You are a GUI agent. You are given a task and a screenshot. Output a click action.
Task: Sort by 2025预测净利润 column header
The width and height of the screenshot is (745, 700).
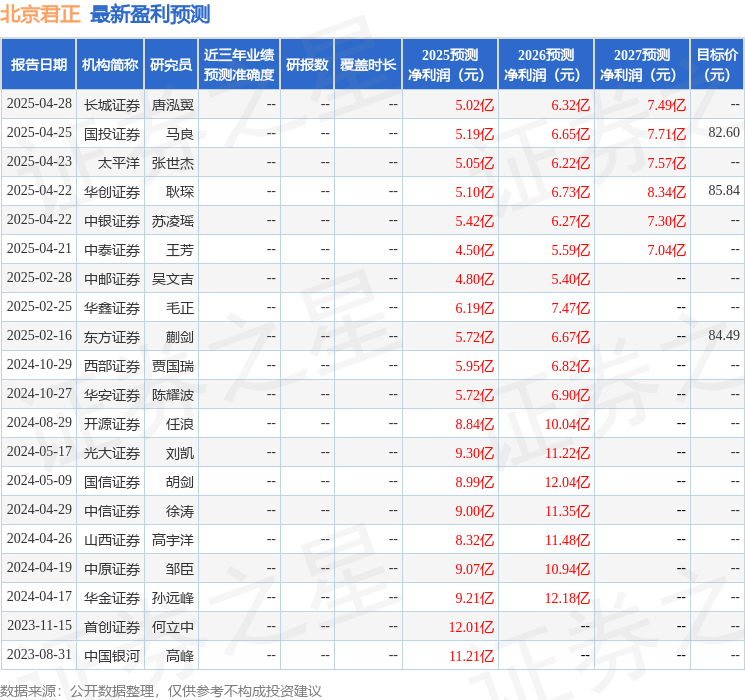[450, 65]
